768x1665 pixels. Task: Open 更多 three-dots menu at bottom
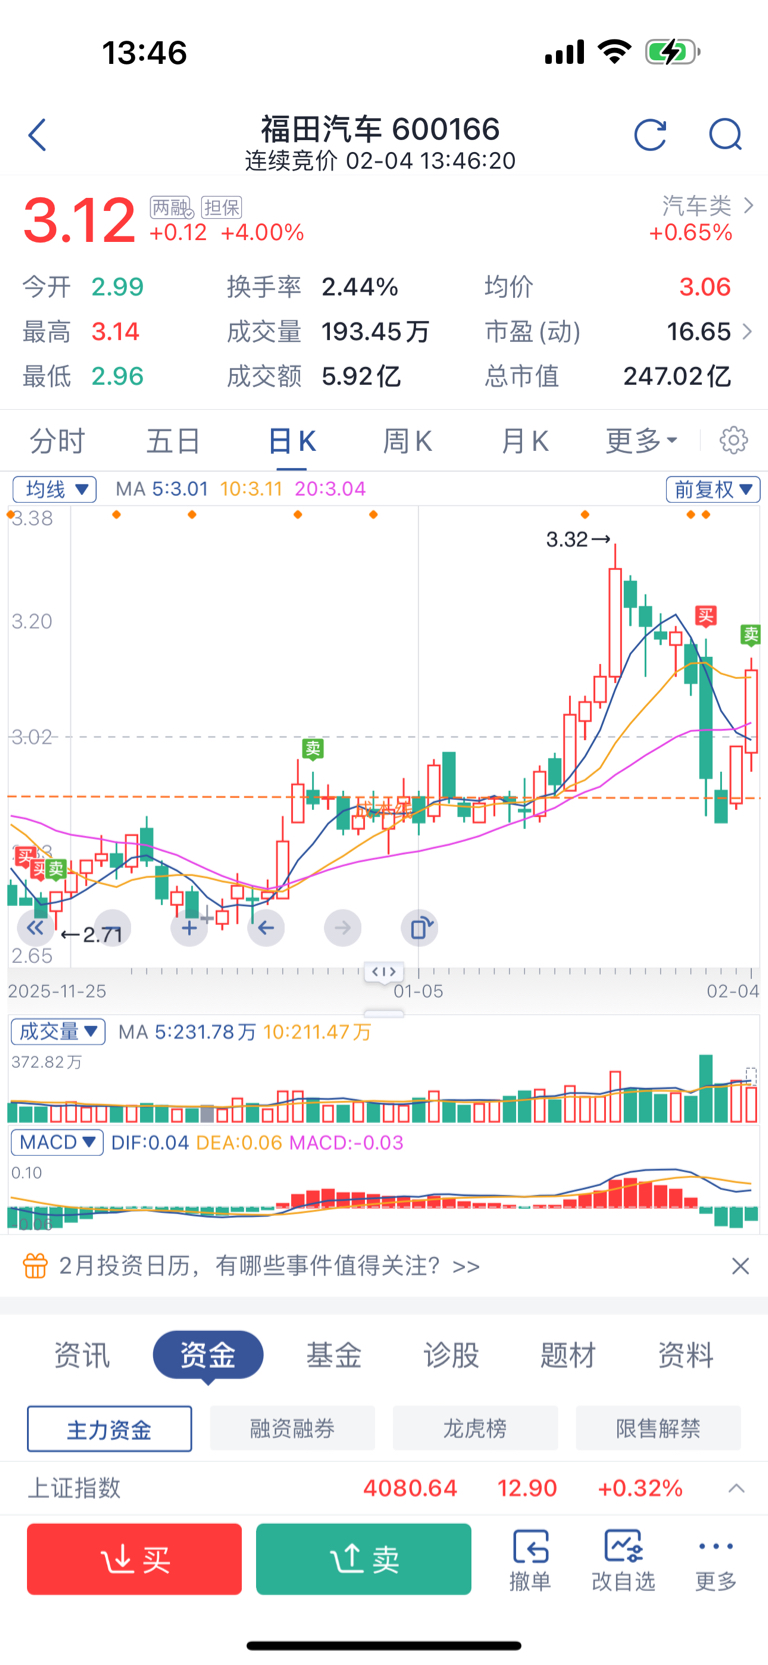716,1558
